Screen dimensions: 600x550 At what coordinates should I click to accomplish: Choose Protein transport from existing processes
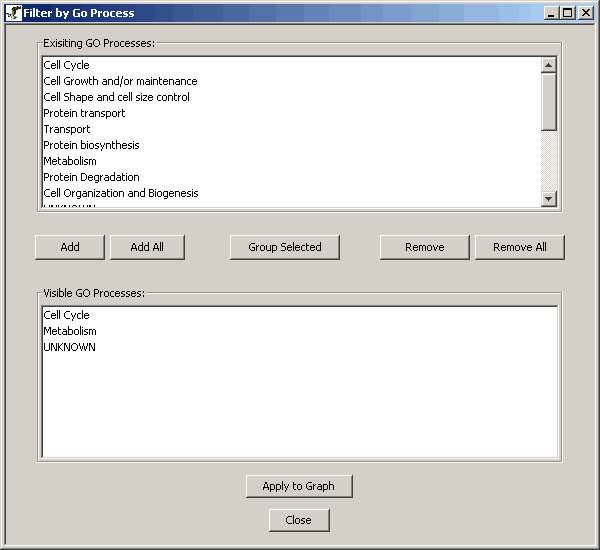[x=84, y=113]
